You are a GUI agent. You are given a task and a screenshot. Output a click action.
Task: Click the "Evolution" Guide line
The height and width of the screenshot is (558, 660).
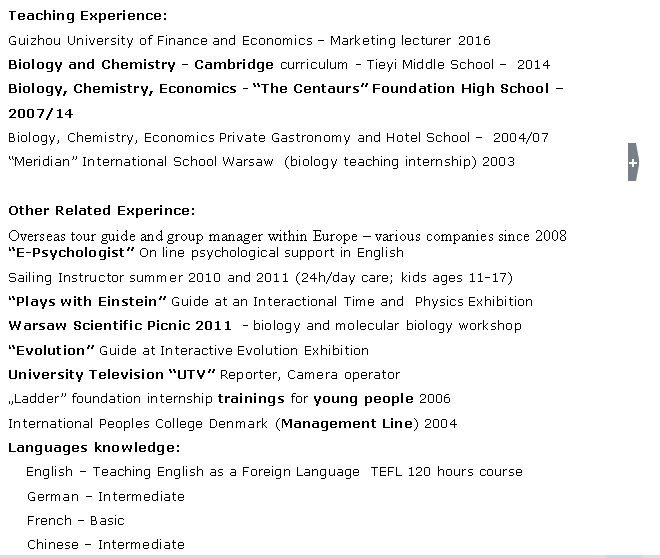188,350
